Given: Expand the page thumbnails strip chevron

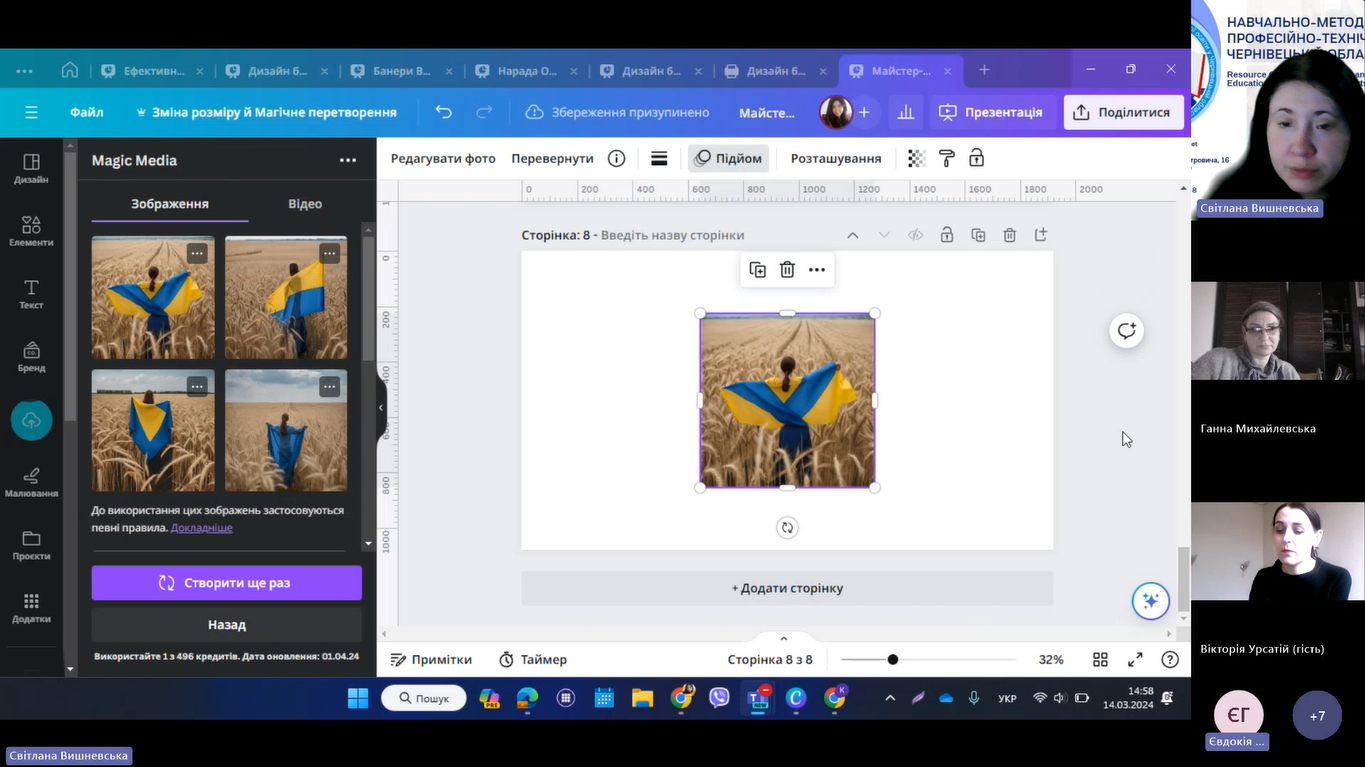Looking at the screenshot, I should (784, 639).
